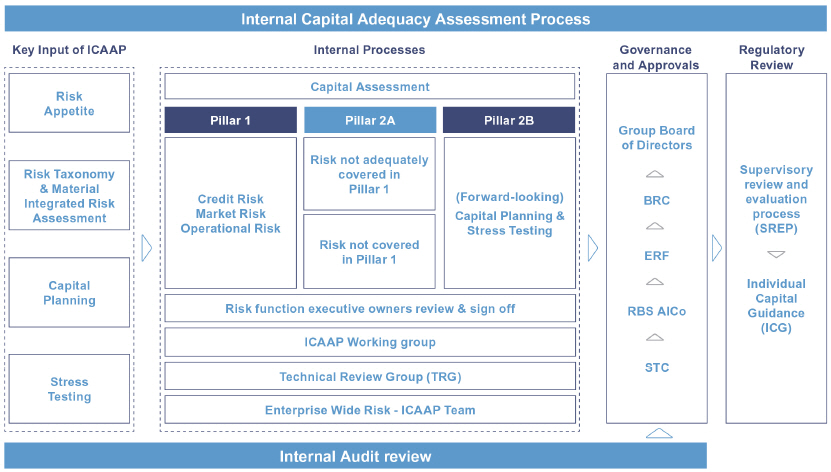The width and height of the screenshot is (831, 472).
Task: Click the down arrow between SREP and ICG
Action: tap(776, 255)
